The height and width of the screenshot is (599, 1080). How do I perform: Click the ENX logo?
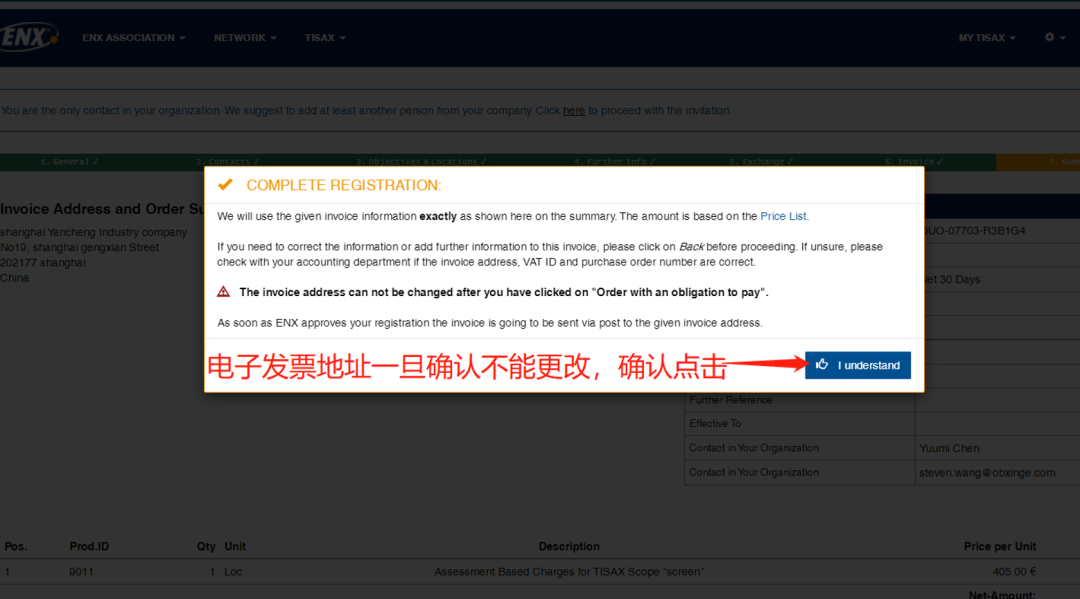pos(28,37)
